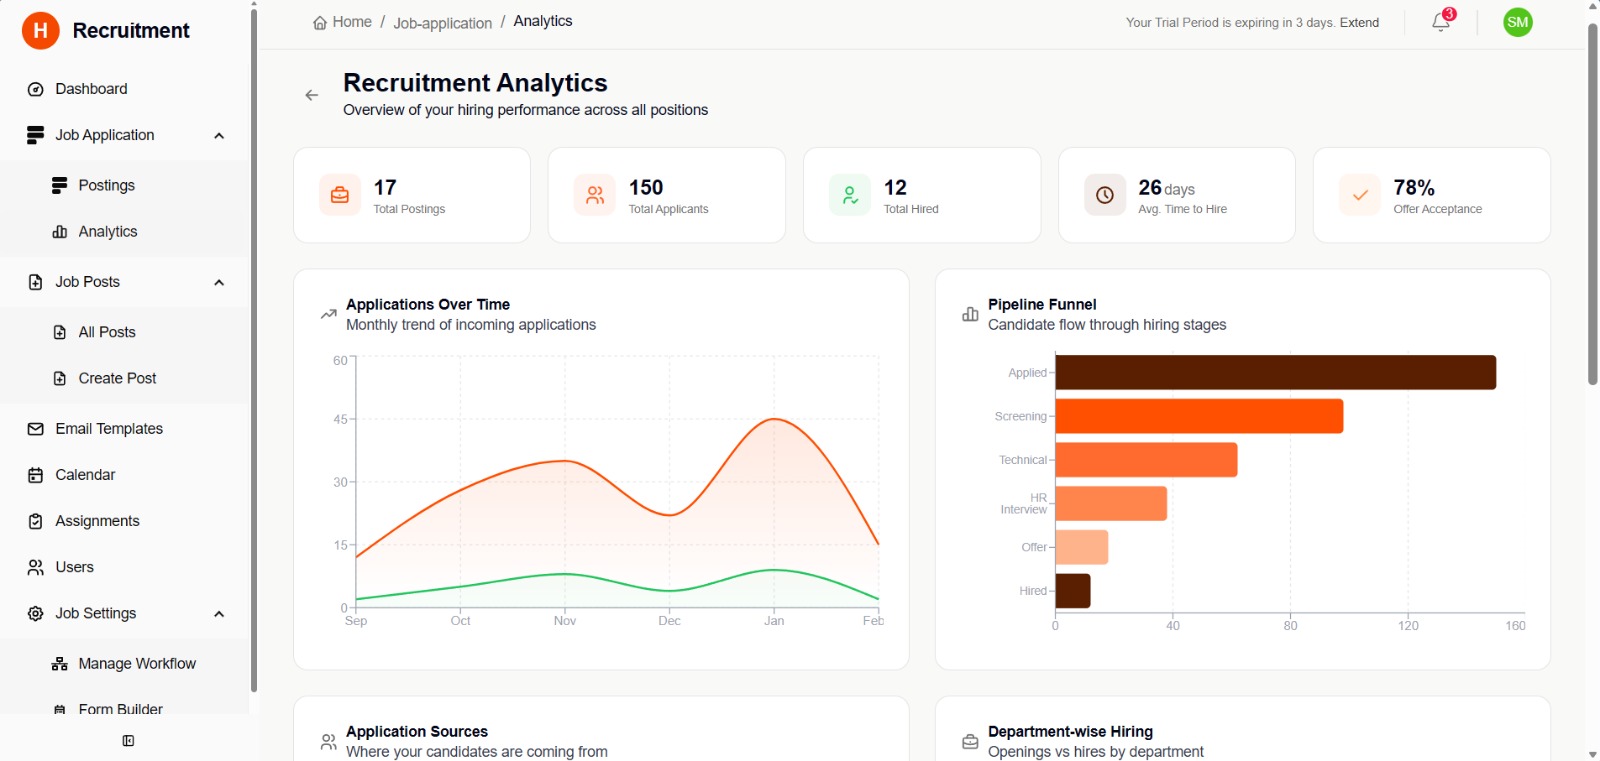Open the SM user avatar menu
The height and width of the screenshot is (761, 1600).
1517,22
